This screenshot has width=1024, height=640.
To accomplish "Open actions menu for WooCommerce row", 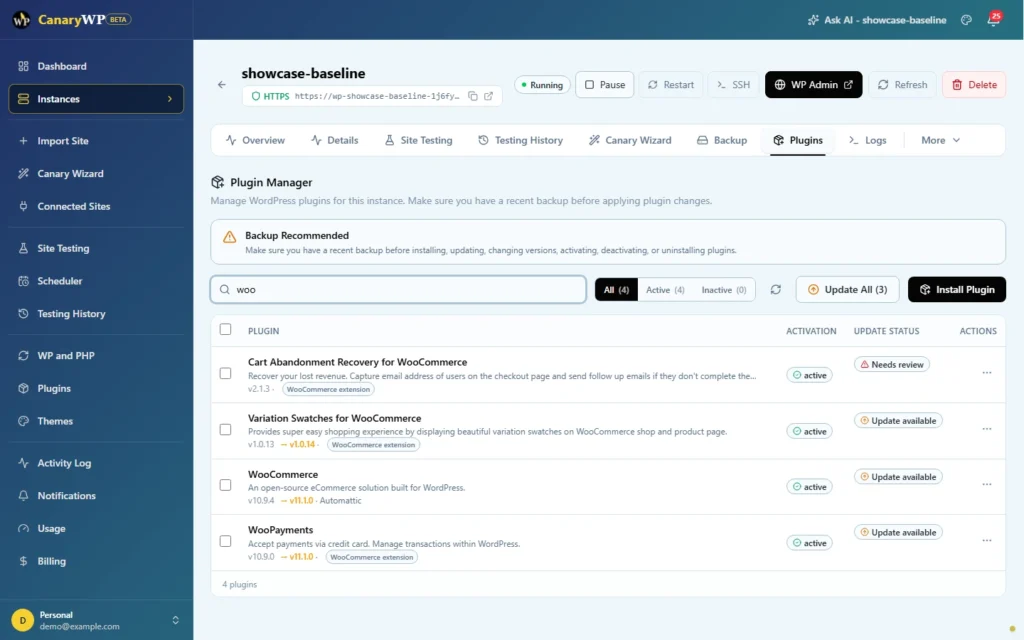I will point(987,485).
